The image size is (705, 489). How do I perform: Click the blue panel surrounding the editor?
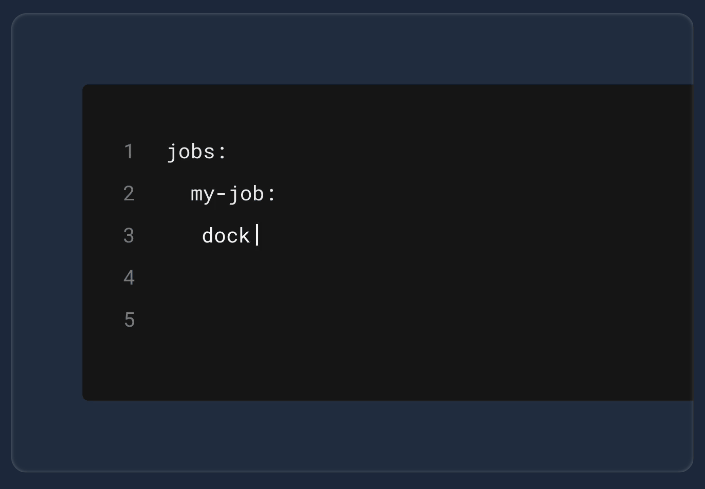pyautogui.click(x=45, y=250)
